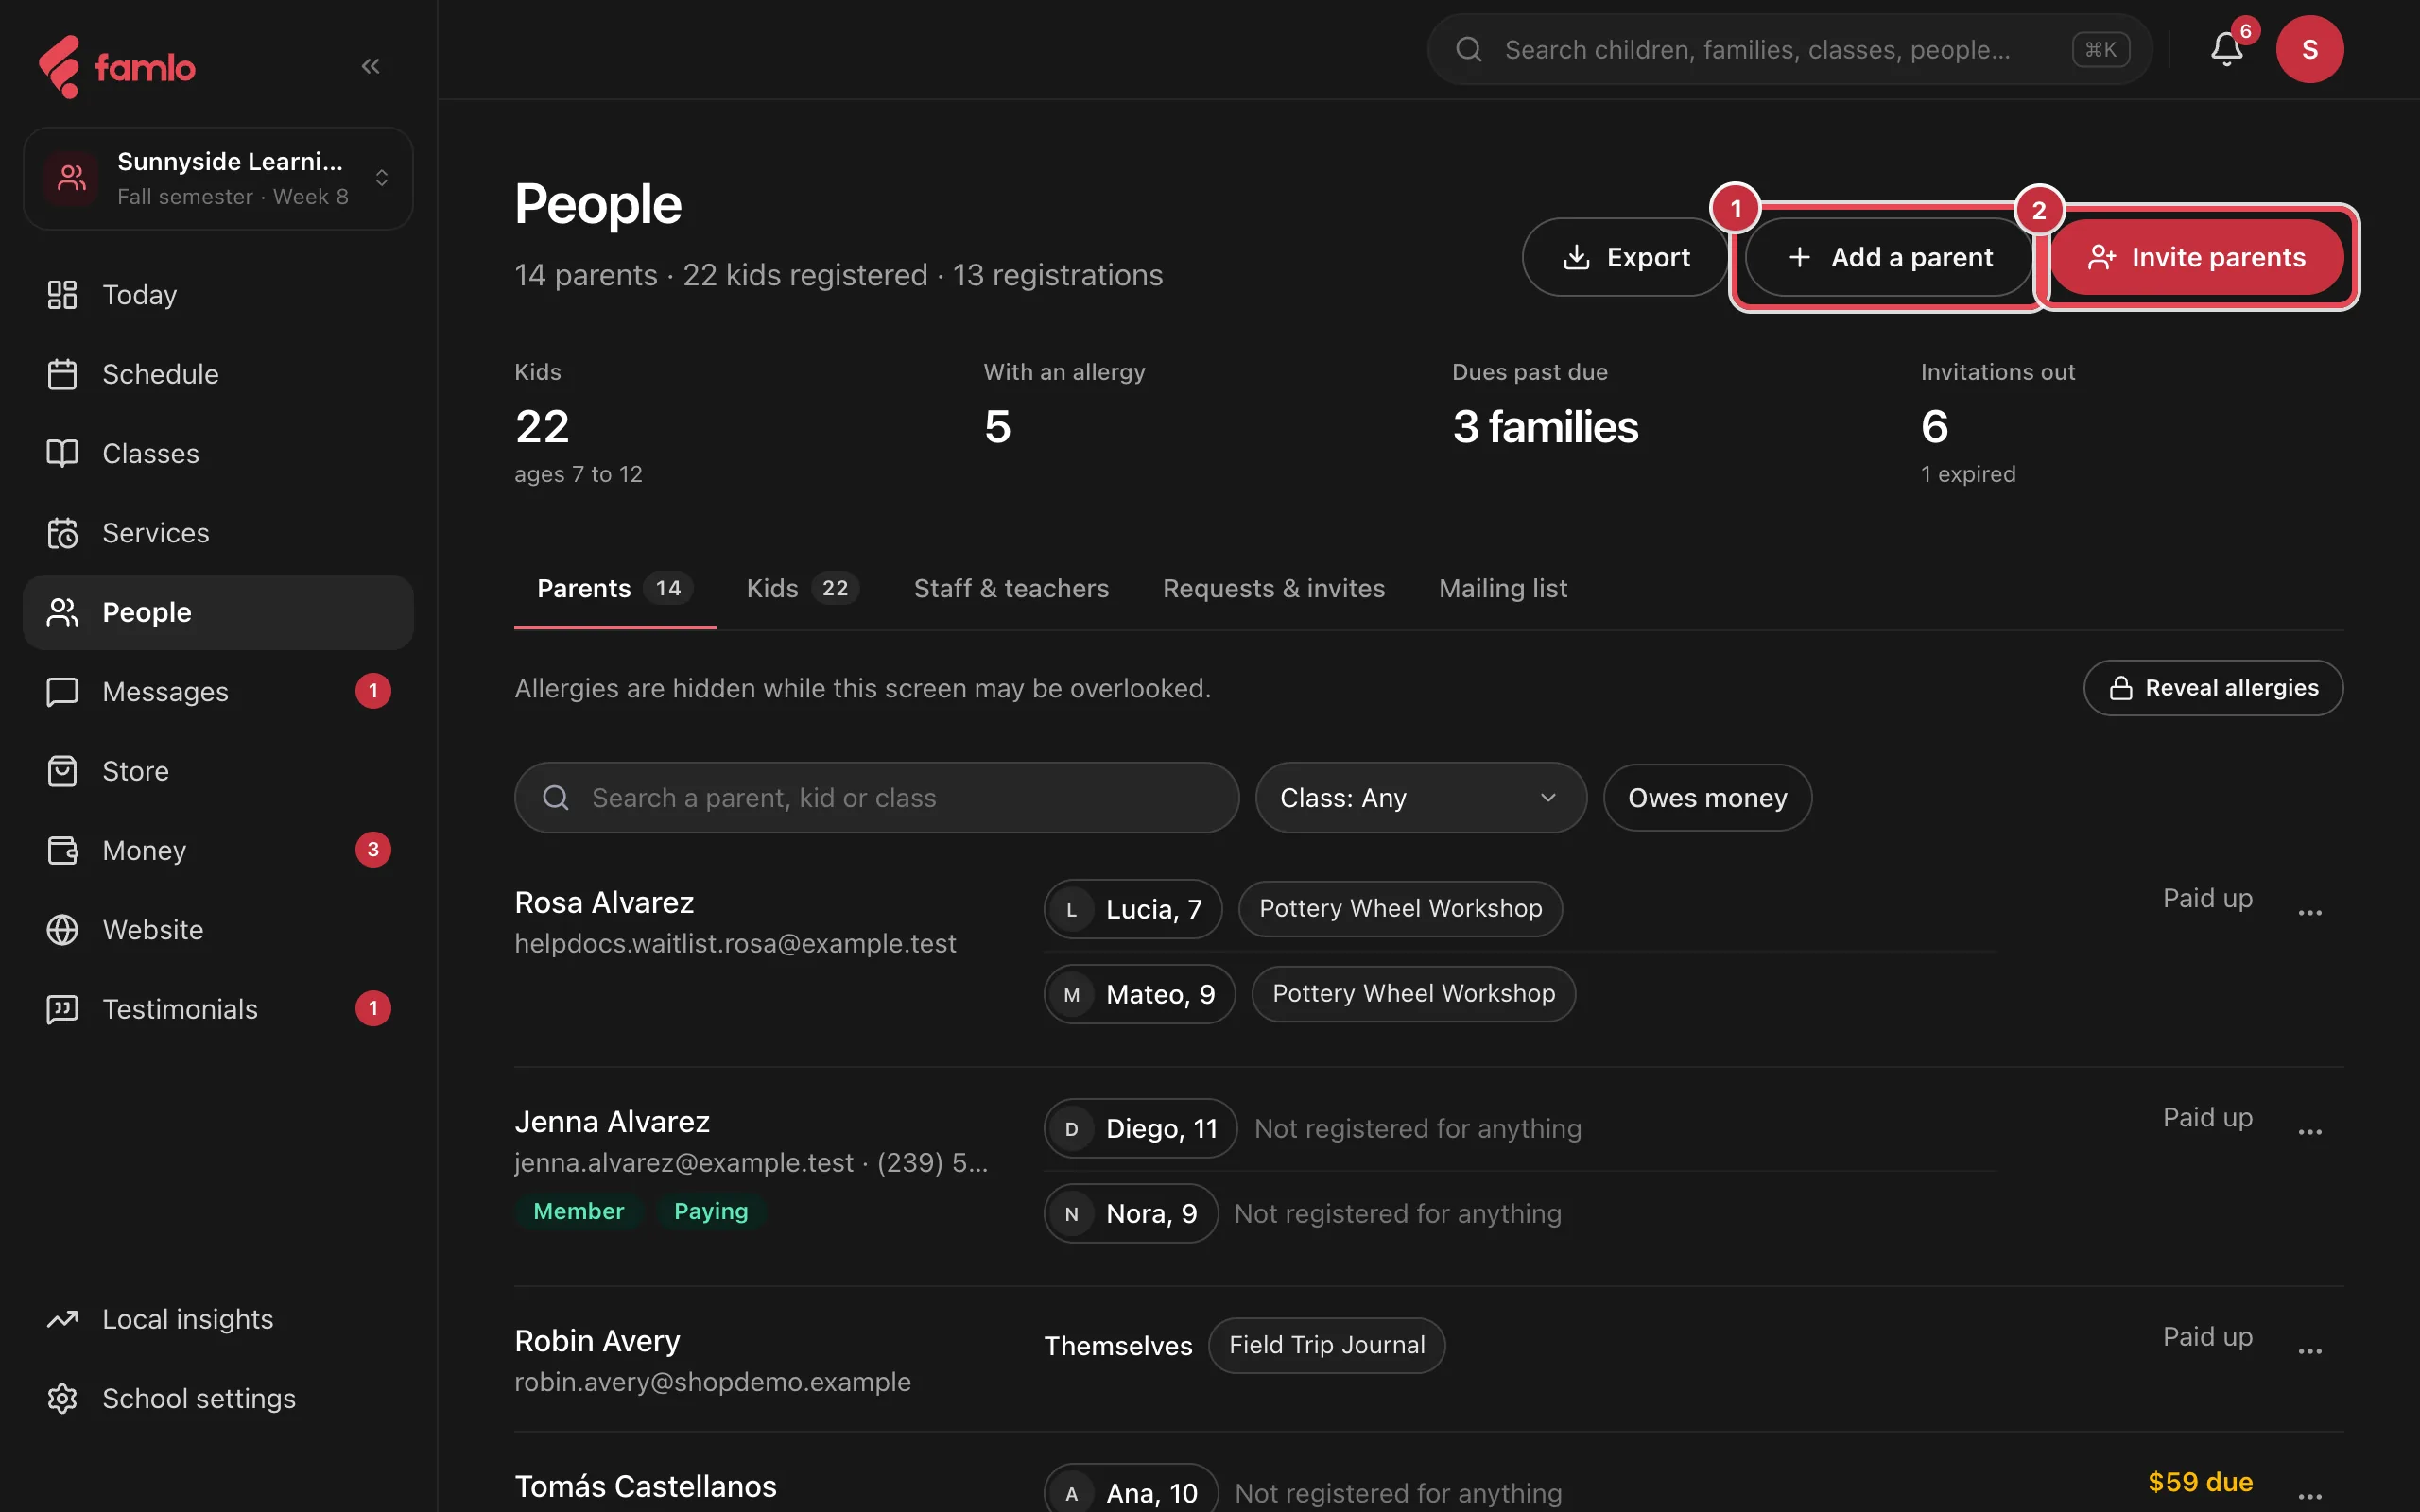2420x1512 pixels.
Task: Open Ana, 10 kid chip
Action: [1131, 1490]
